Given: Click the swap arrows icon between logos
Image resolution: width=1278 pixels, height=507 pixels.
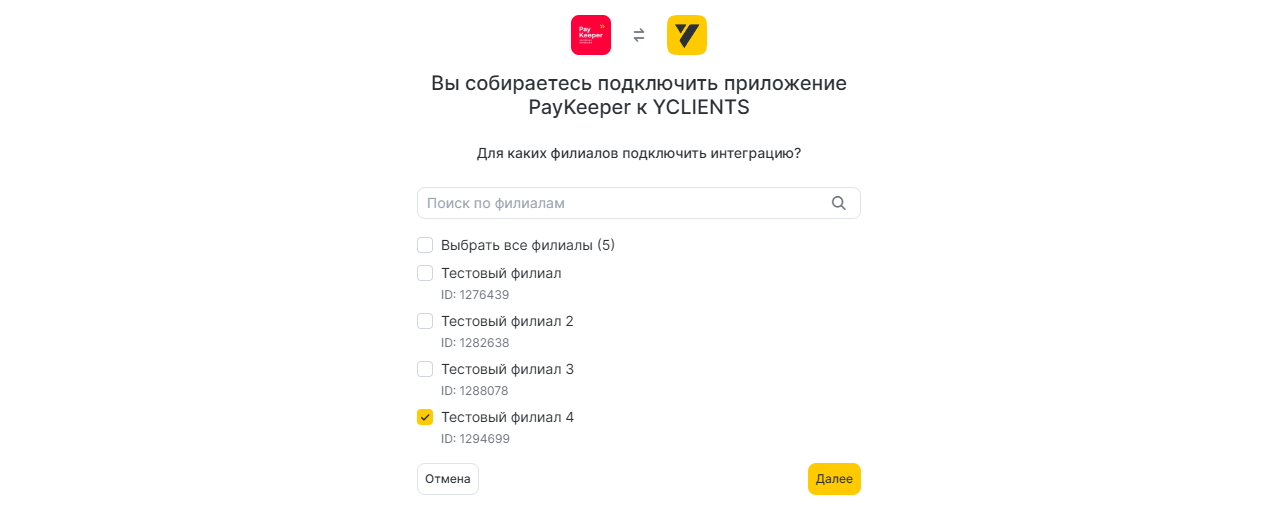Looking at the screenshot, I should 639,36.
